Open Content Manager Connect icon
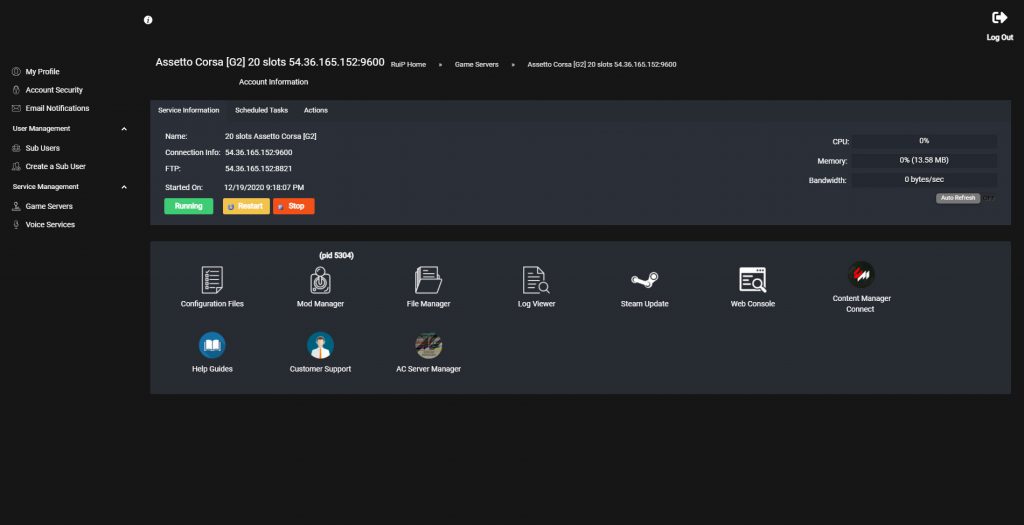This screenshot has width=1024, height=525. [x=861, y=275]
